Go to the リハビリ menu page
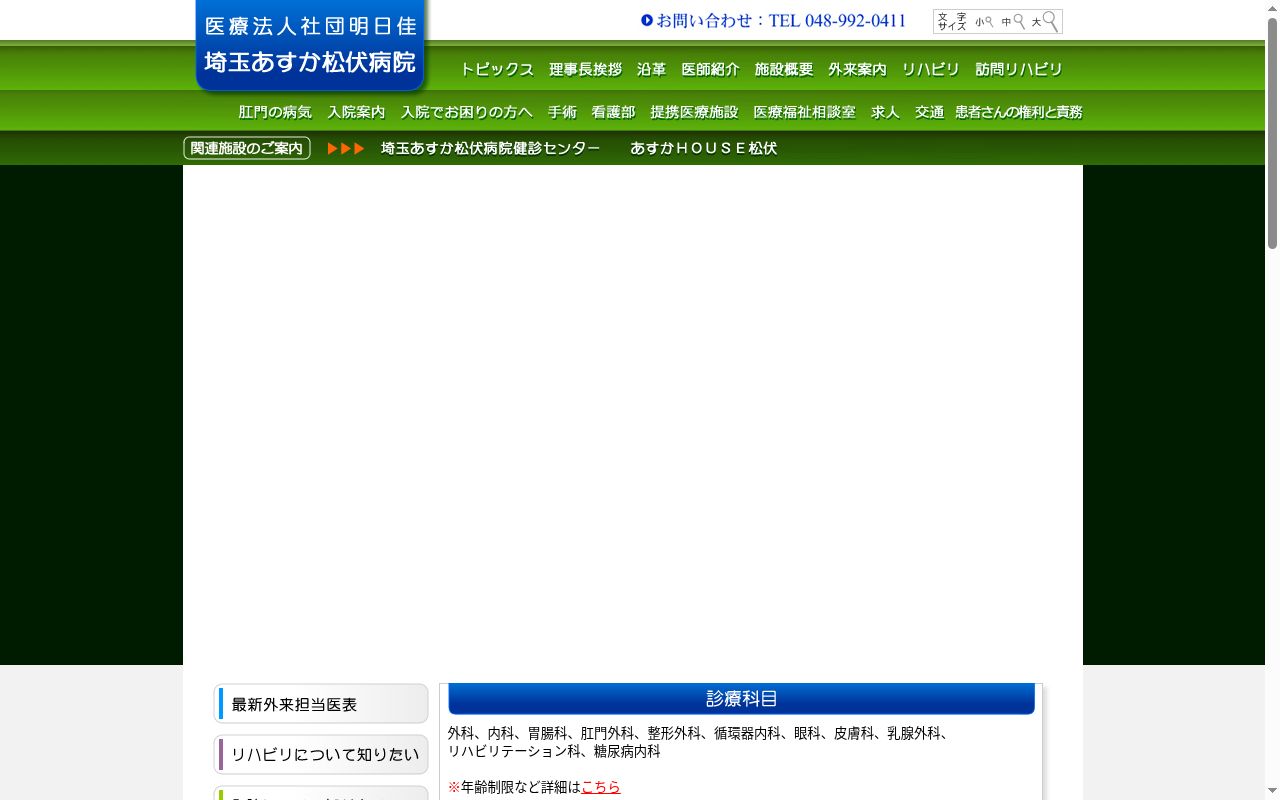1280x800 pixels. coord(930,69)
